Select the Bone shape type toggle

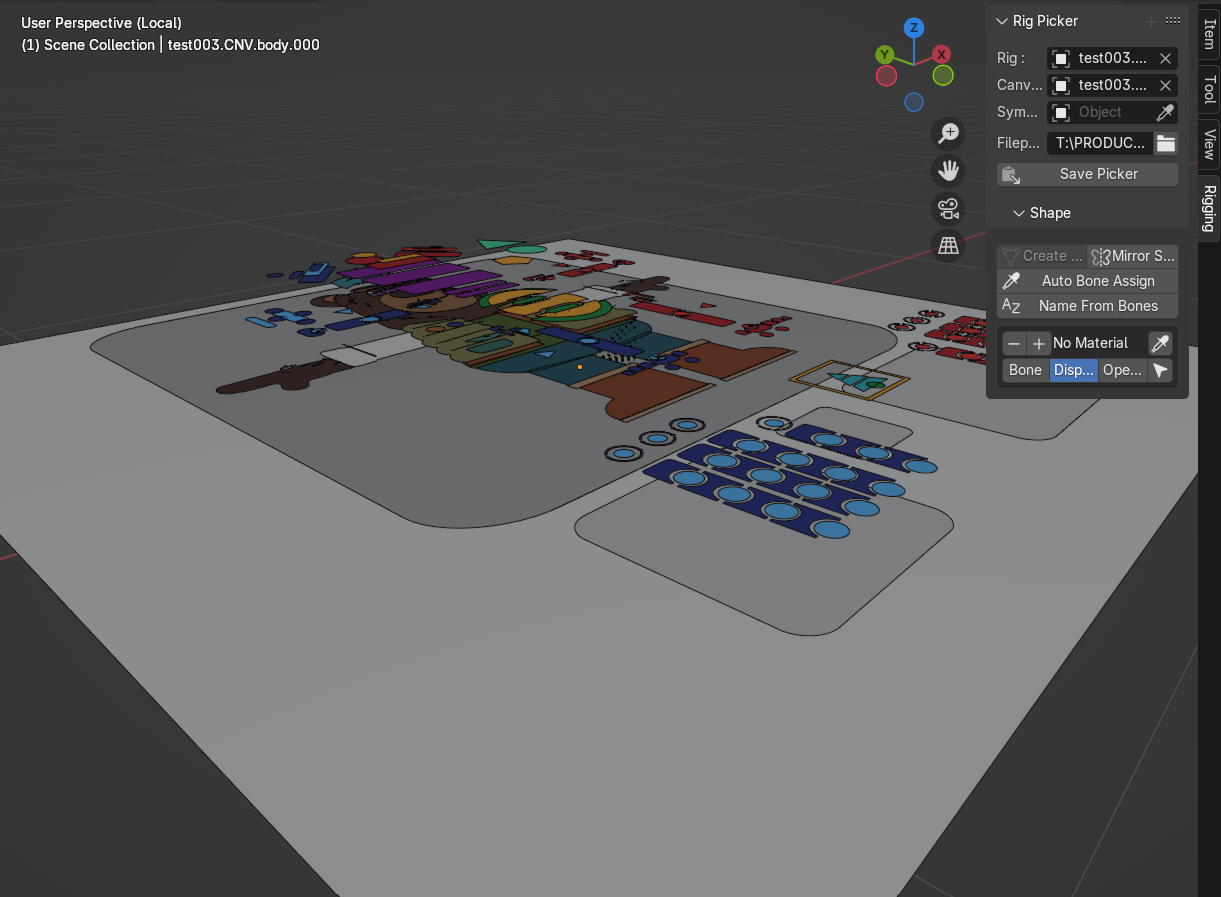pos(1025,371)
